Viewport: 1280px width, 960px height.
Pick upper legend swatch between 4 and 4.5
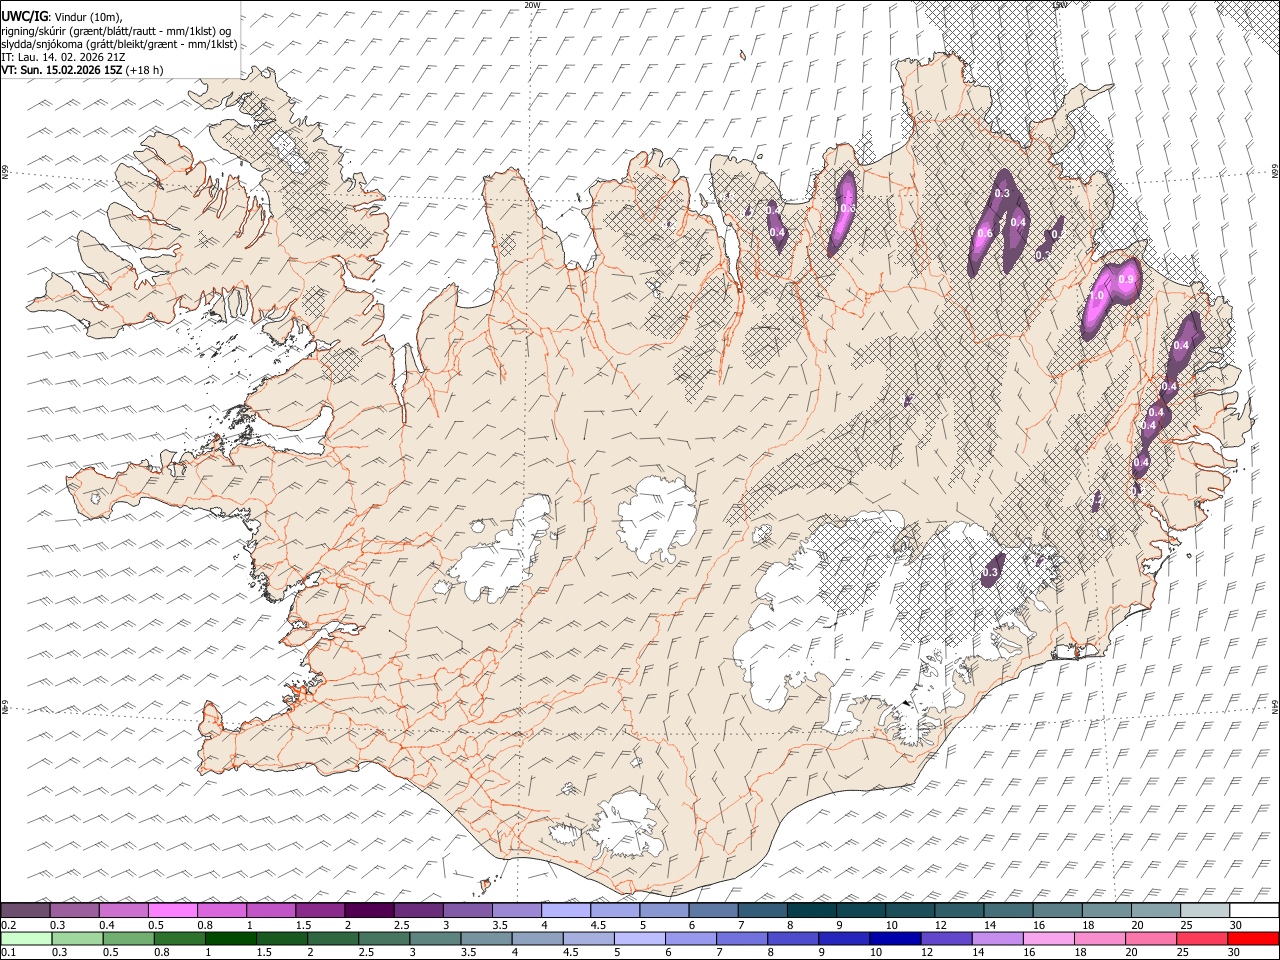tap(565, 911)
